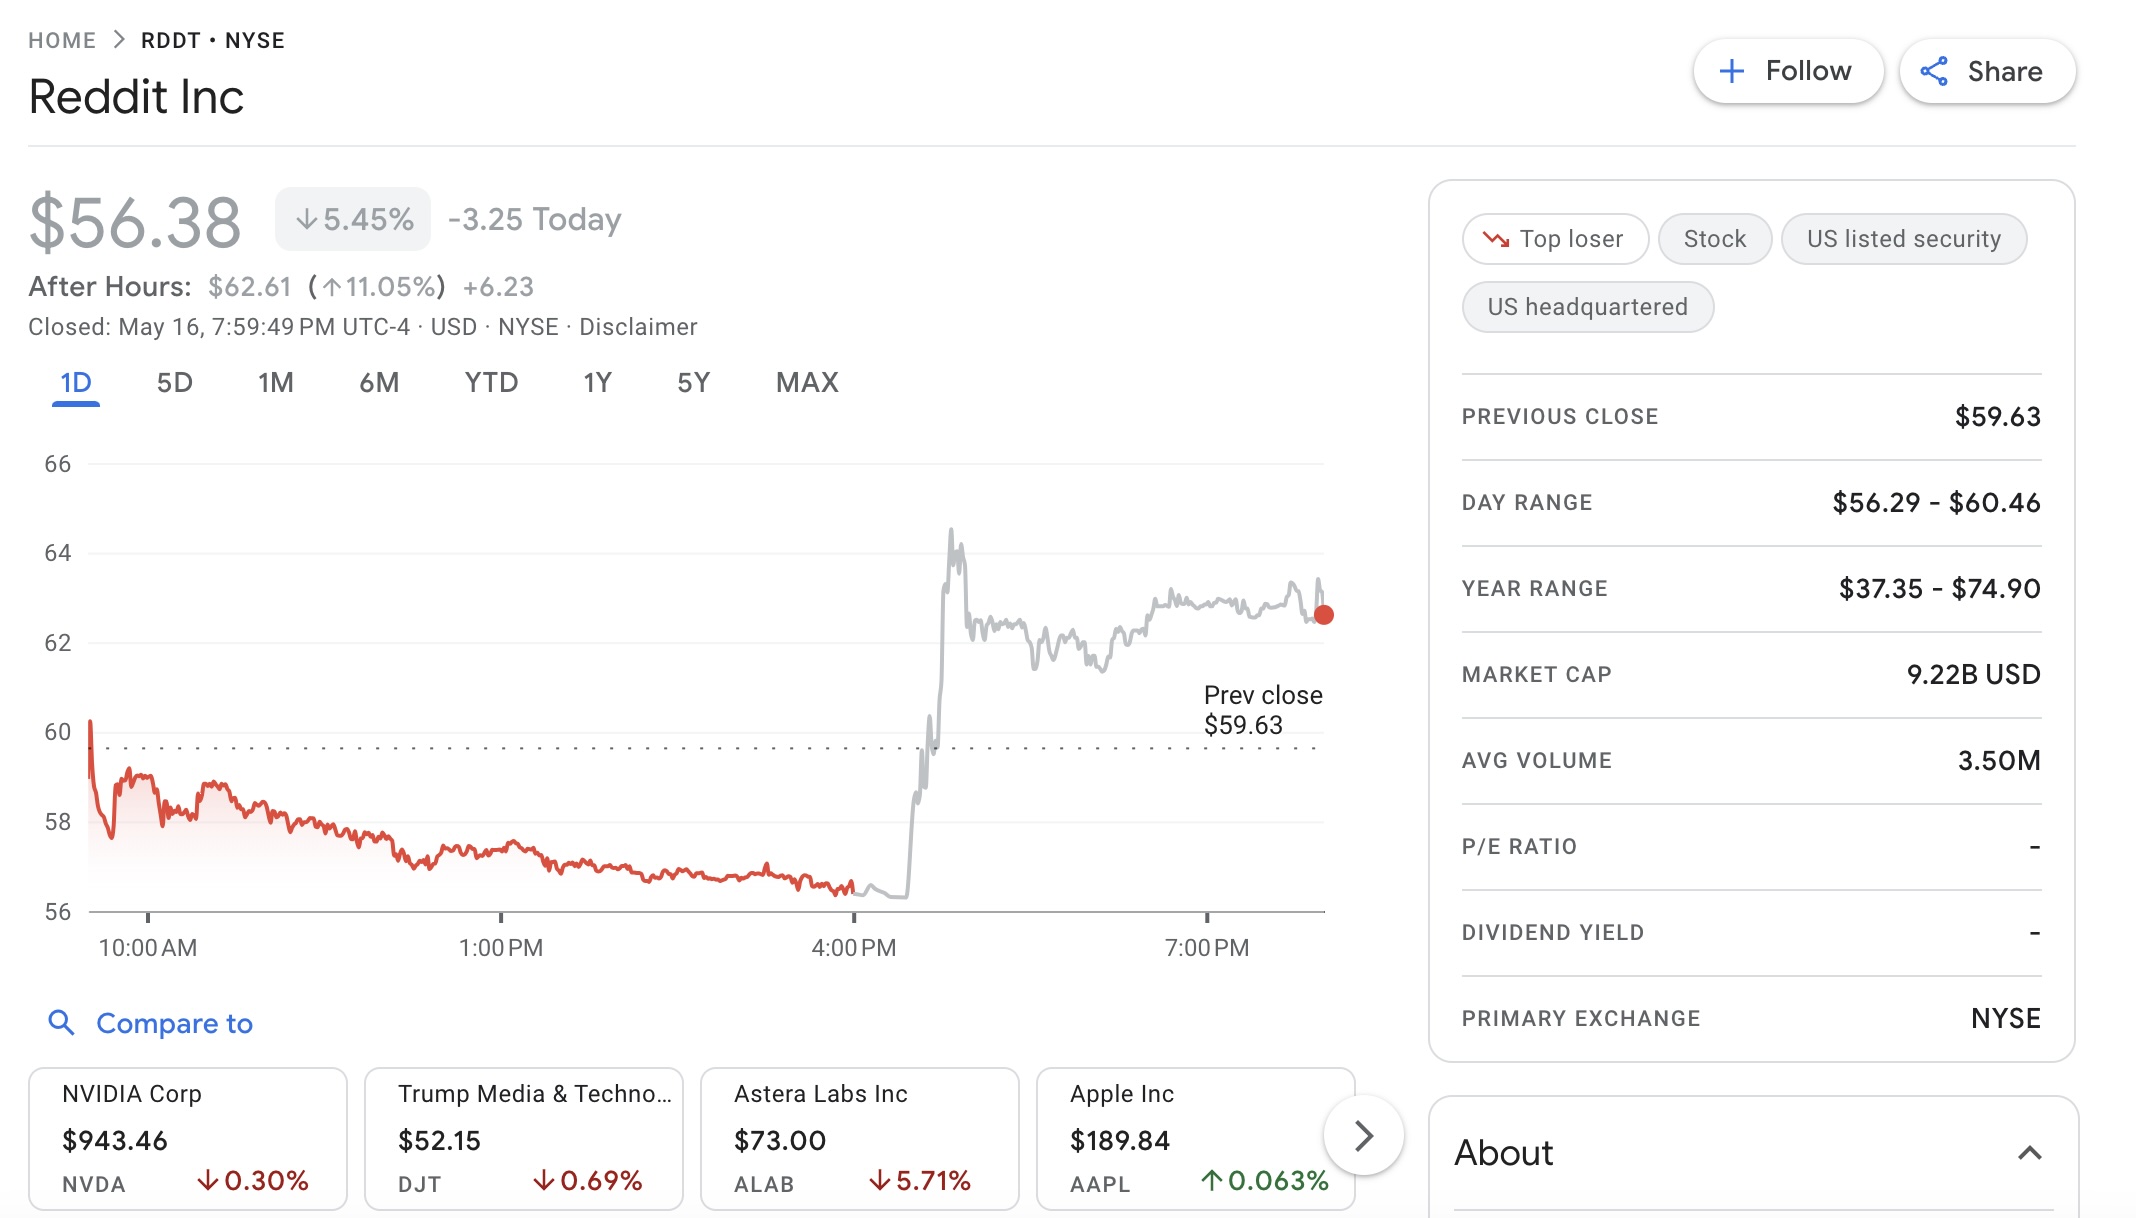2136x1218 pixels.
Task: Click the Prev close $59.63 chart label
Action: (1263, 710)
